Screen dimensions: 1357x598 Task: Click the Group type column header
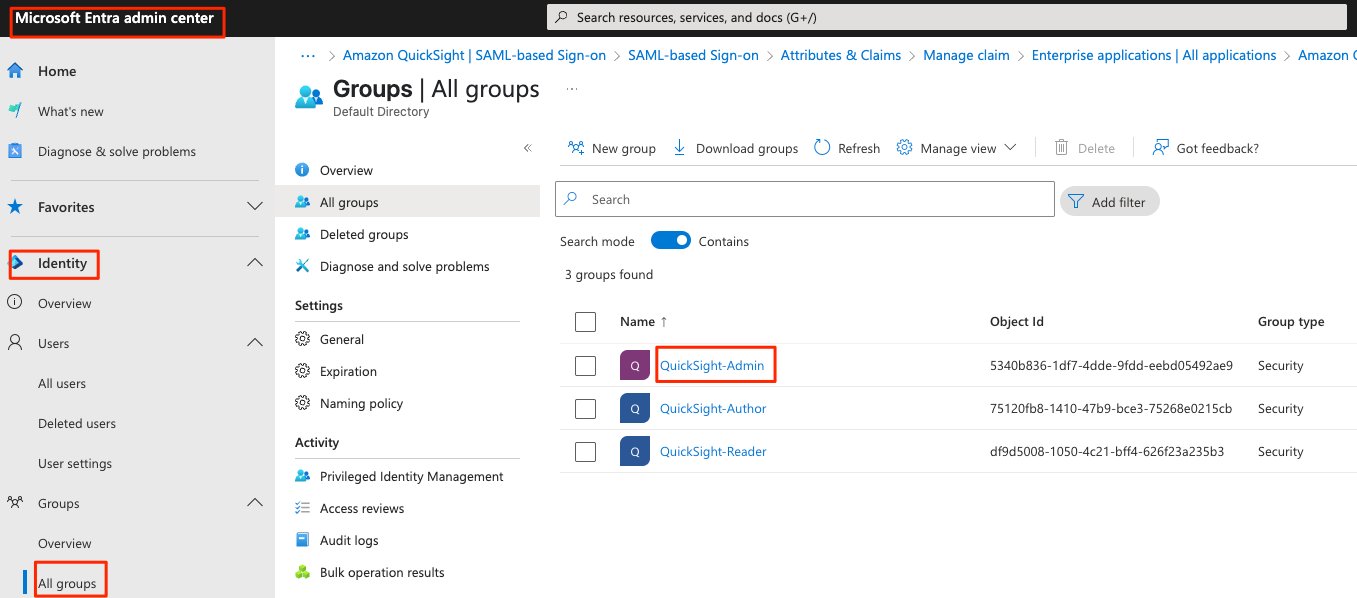[1291, 322]
